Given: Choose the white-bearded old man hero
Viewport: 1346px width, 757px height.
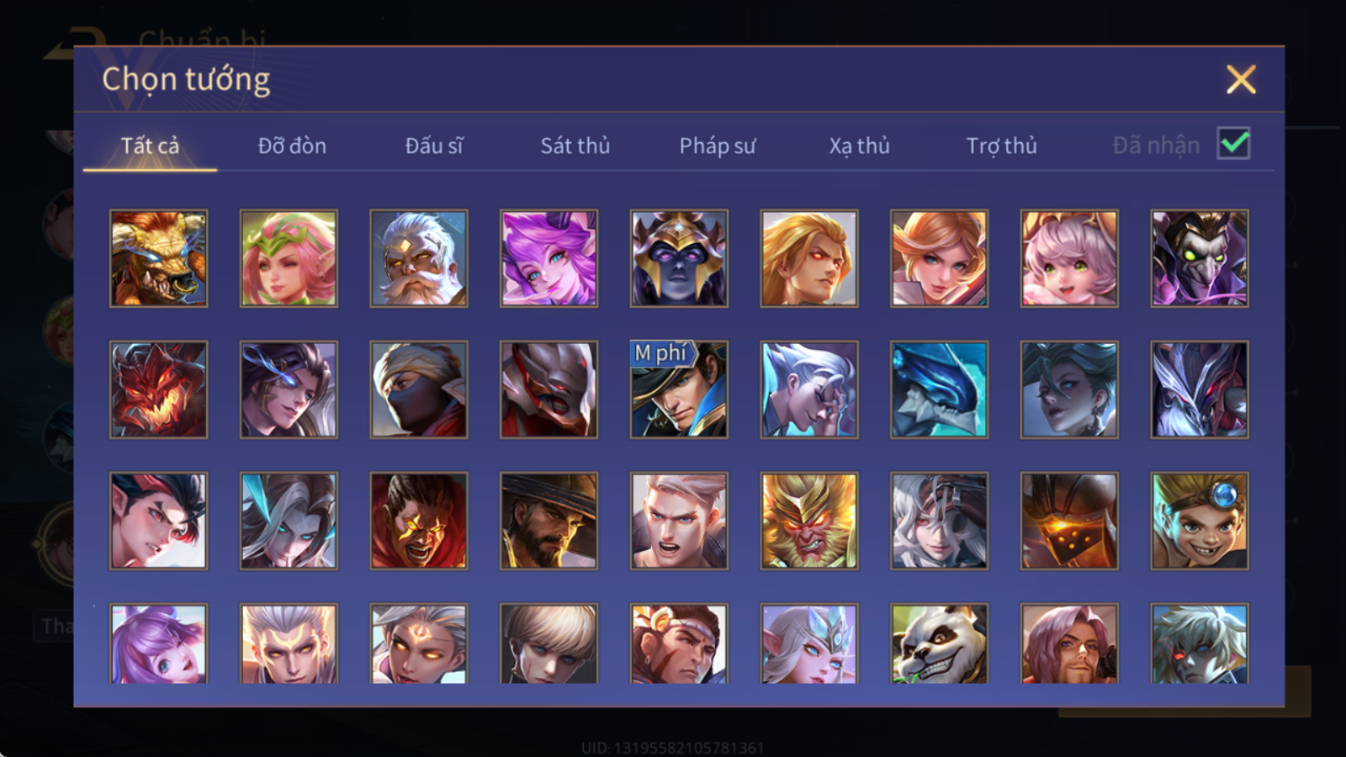Looking at the screenshot, I should pos(419,258).
